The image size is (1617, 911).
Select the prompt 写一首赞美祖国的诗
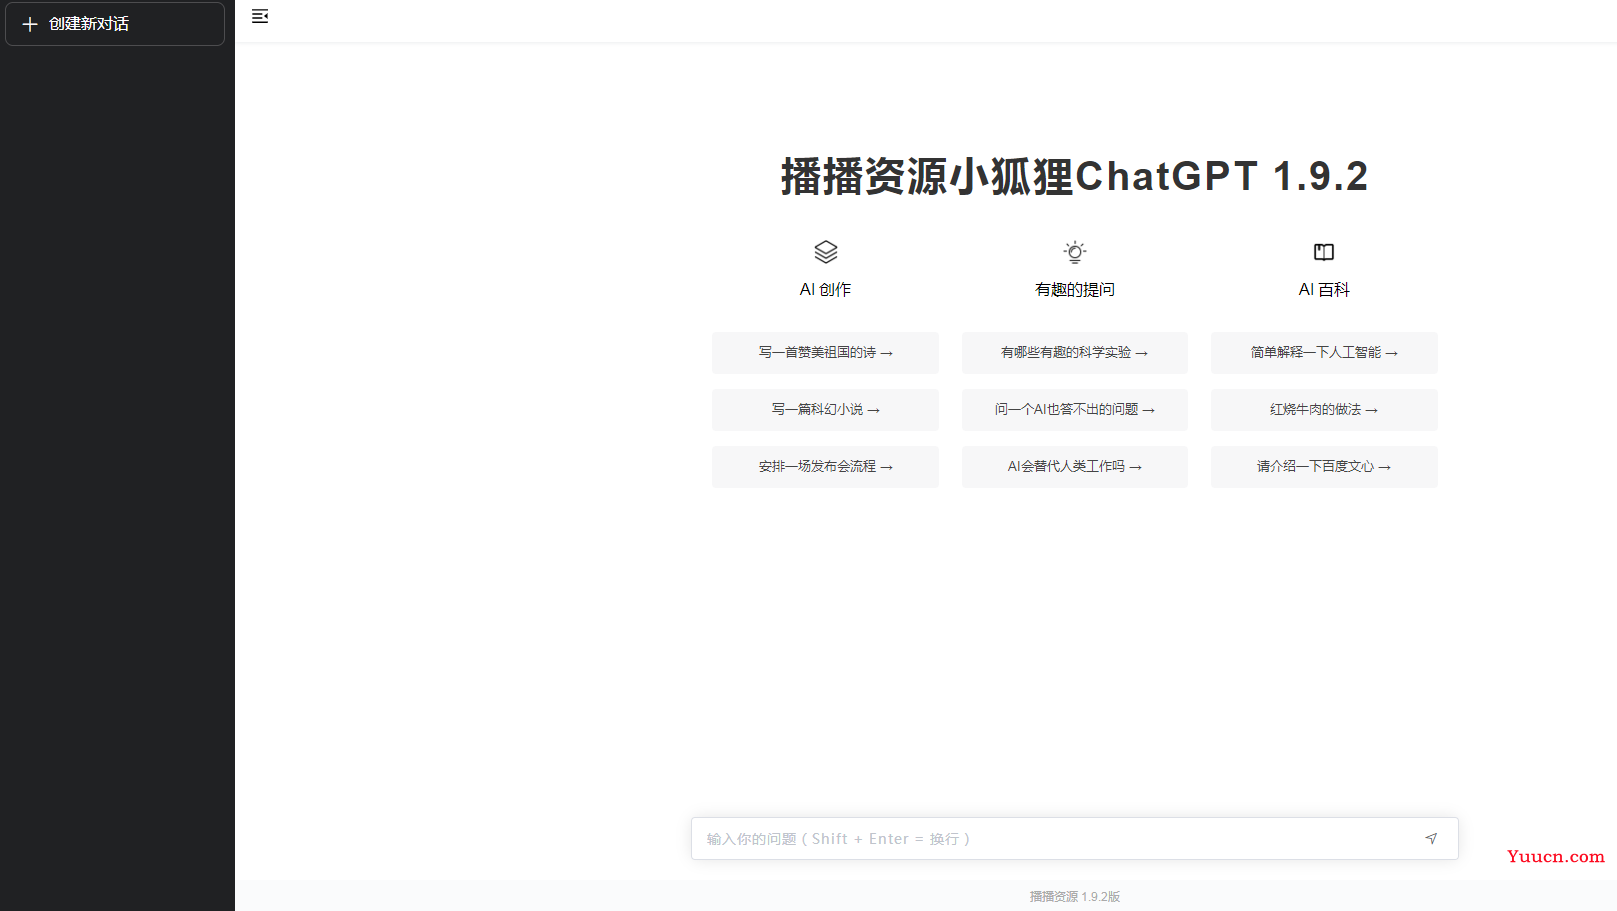(x=825, y=353)
